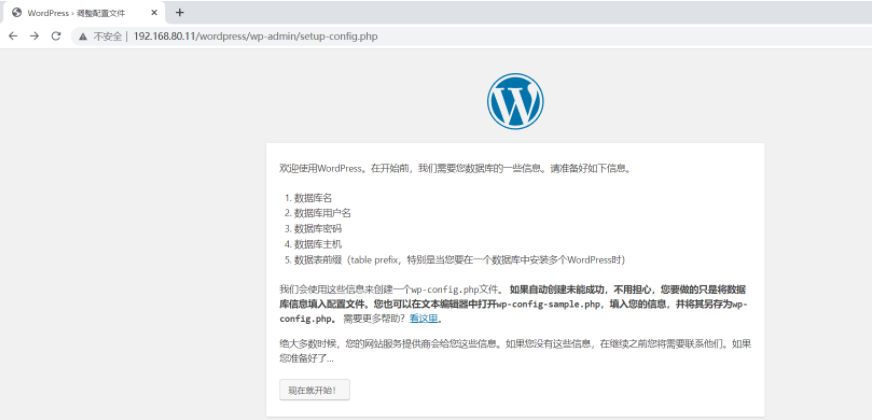Click the 数据库用户名 list item
Viewport: 872px width, 420px height.
coord(322,213)
